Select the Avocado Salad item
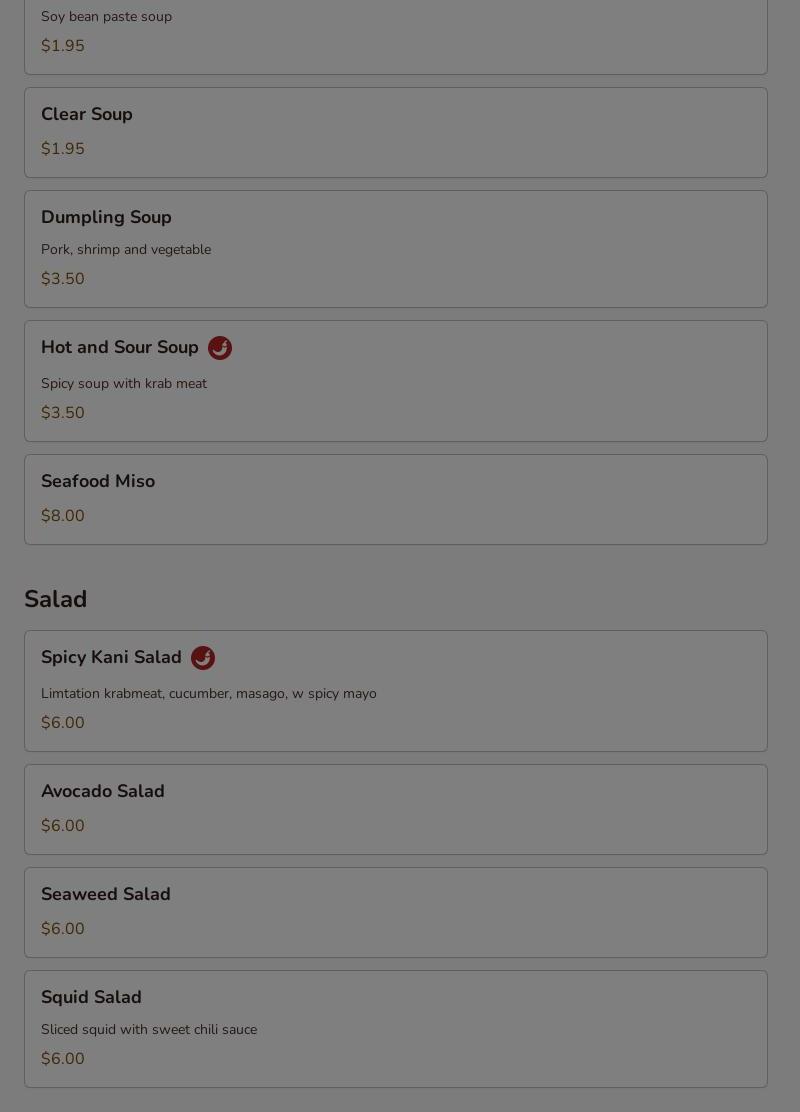Screen dimensions: 800x1112 point(396,809)
